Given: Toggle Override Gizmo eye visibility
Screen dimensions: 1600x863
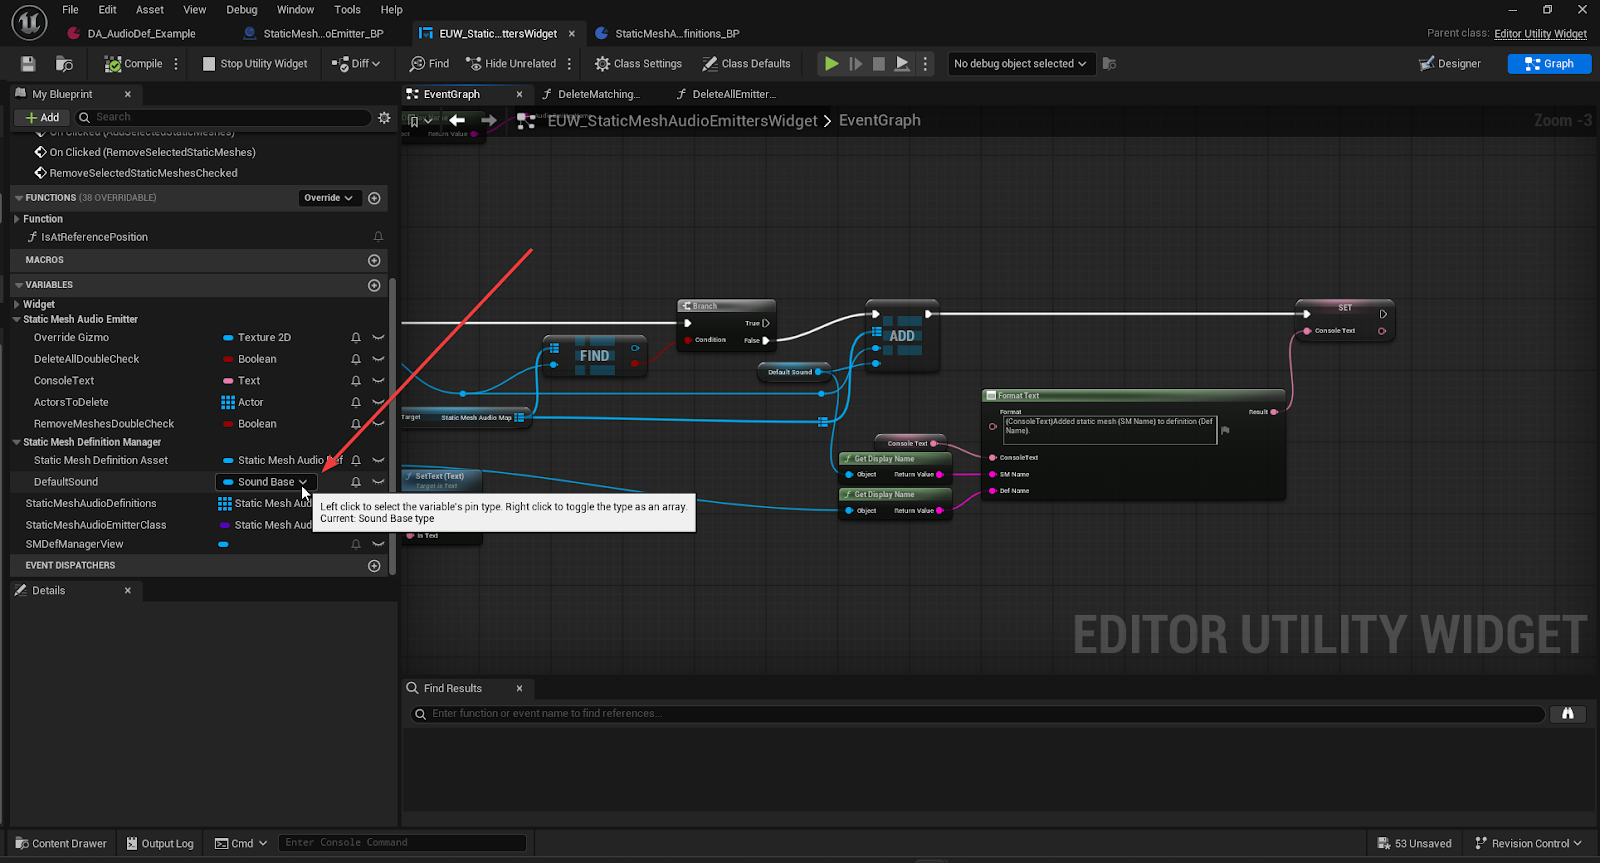Looking at the screenshot, I should click(378, 338).
